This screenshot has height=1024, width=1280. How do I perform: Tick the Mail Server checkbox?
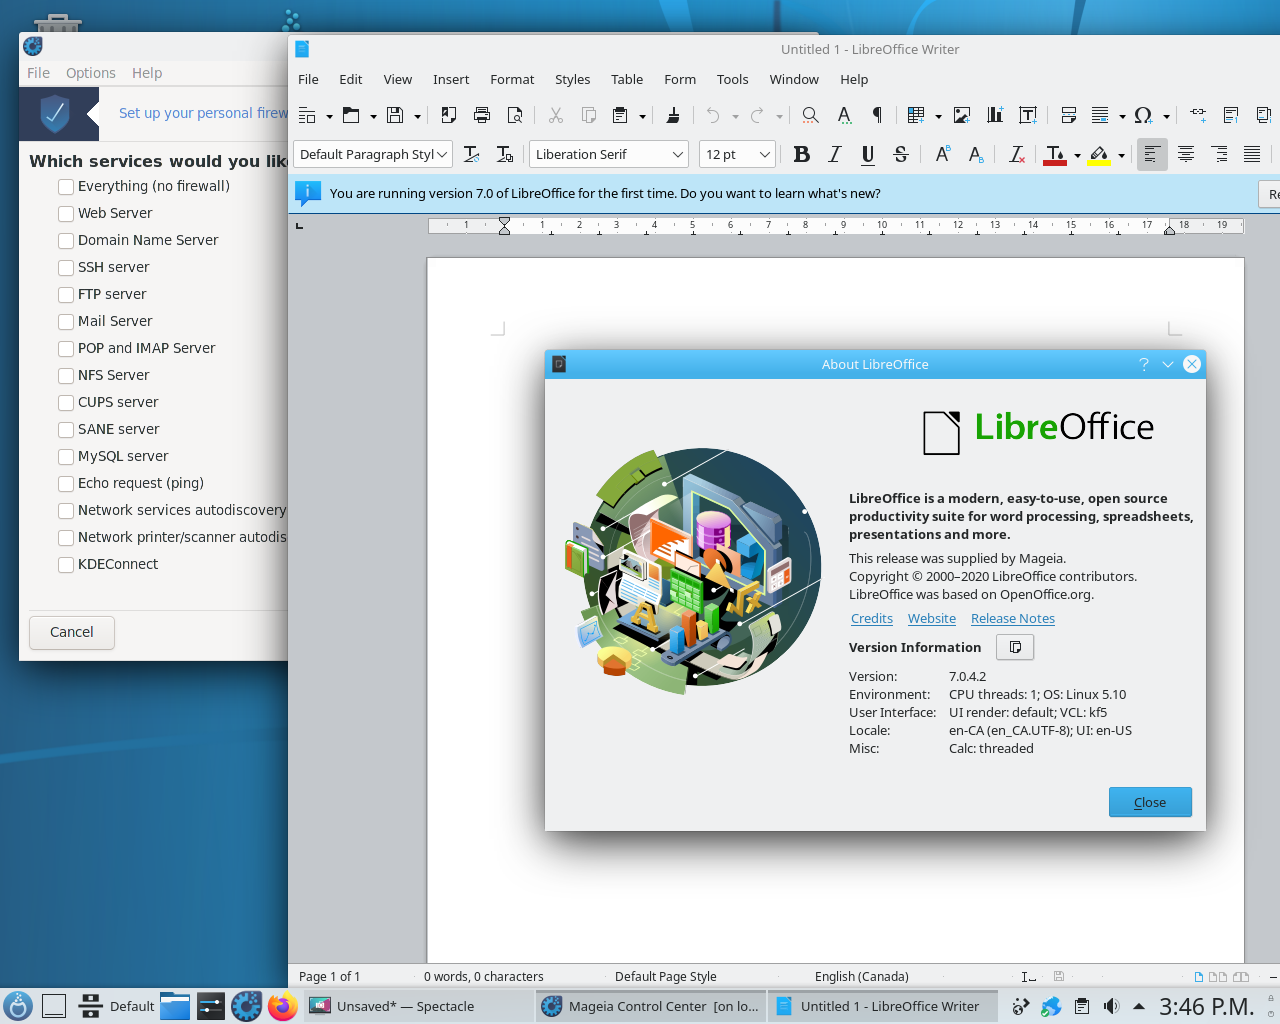(66, 321)
